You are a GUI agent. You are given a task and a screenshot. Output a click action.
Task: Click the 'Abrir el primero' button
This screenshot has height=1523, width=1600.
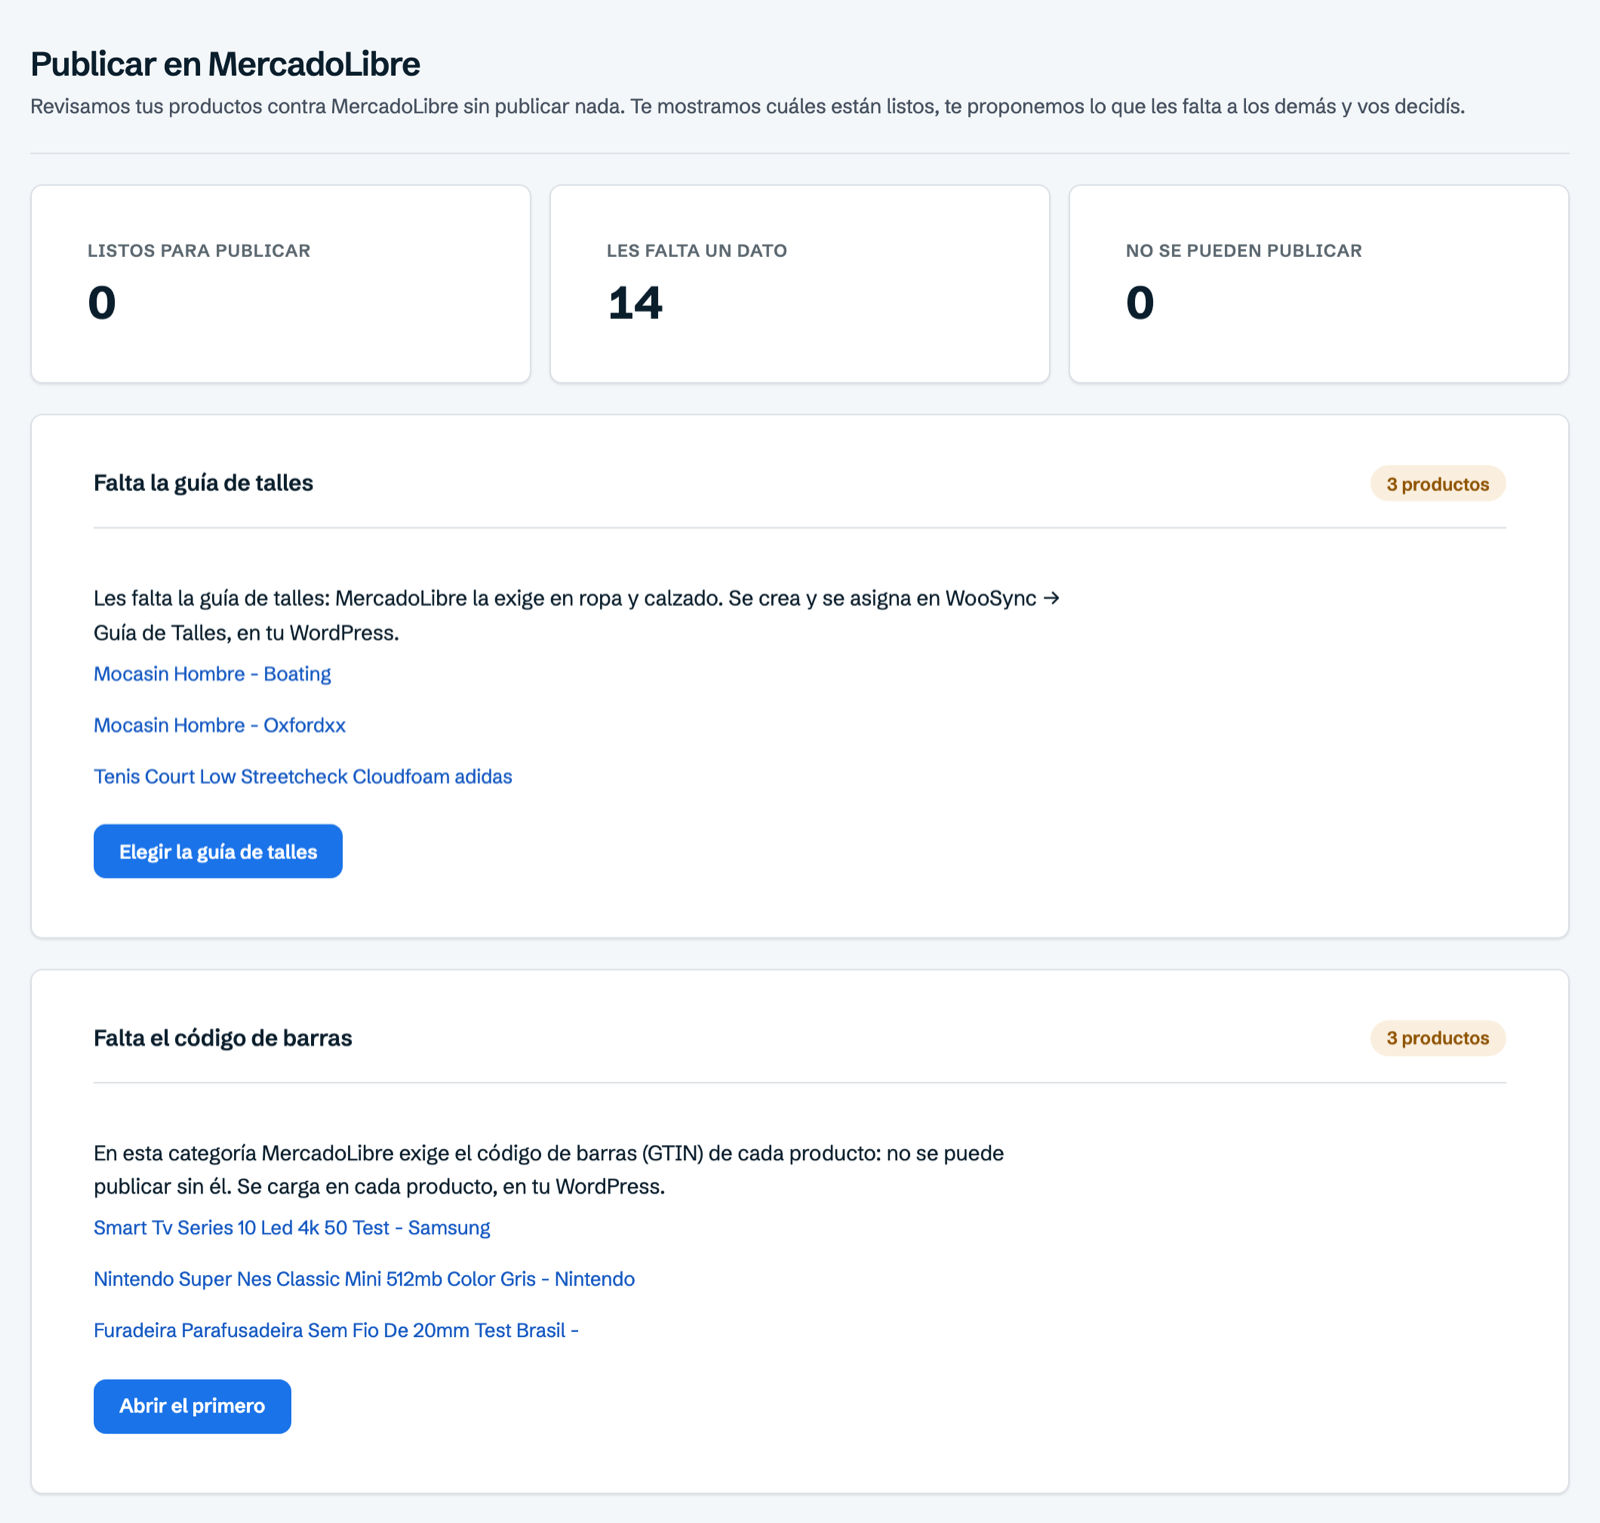(x=192, y=1406)
